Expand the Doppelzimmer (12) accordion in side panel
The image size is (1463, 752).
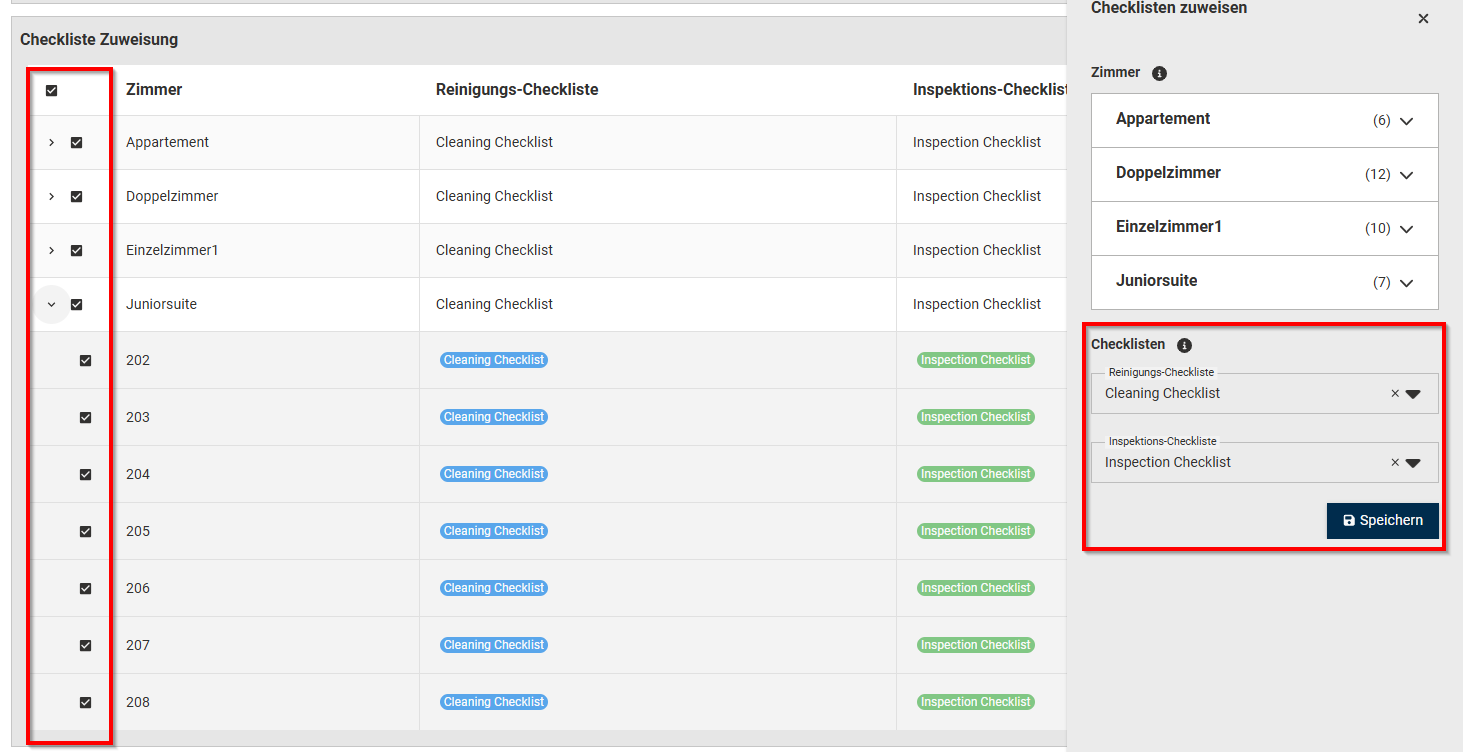tap(1264, 174)
